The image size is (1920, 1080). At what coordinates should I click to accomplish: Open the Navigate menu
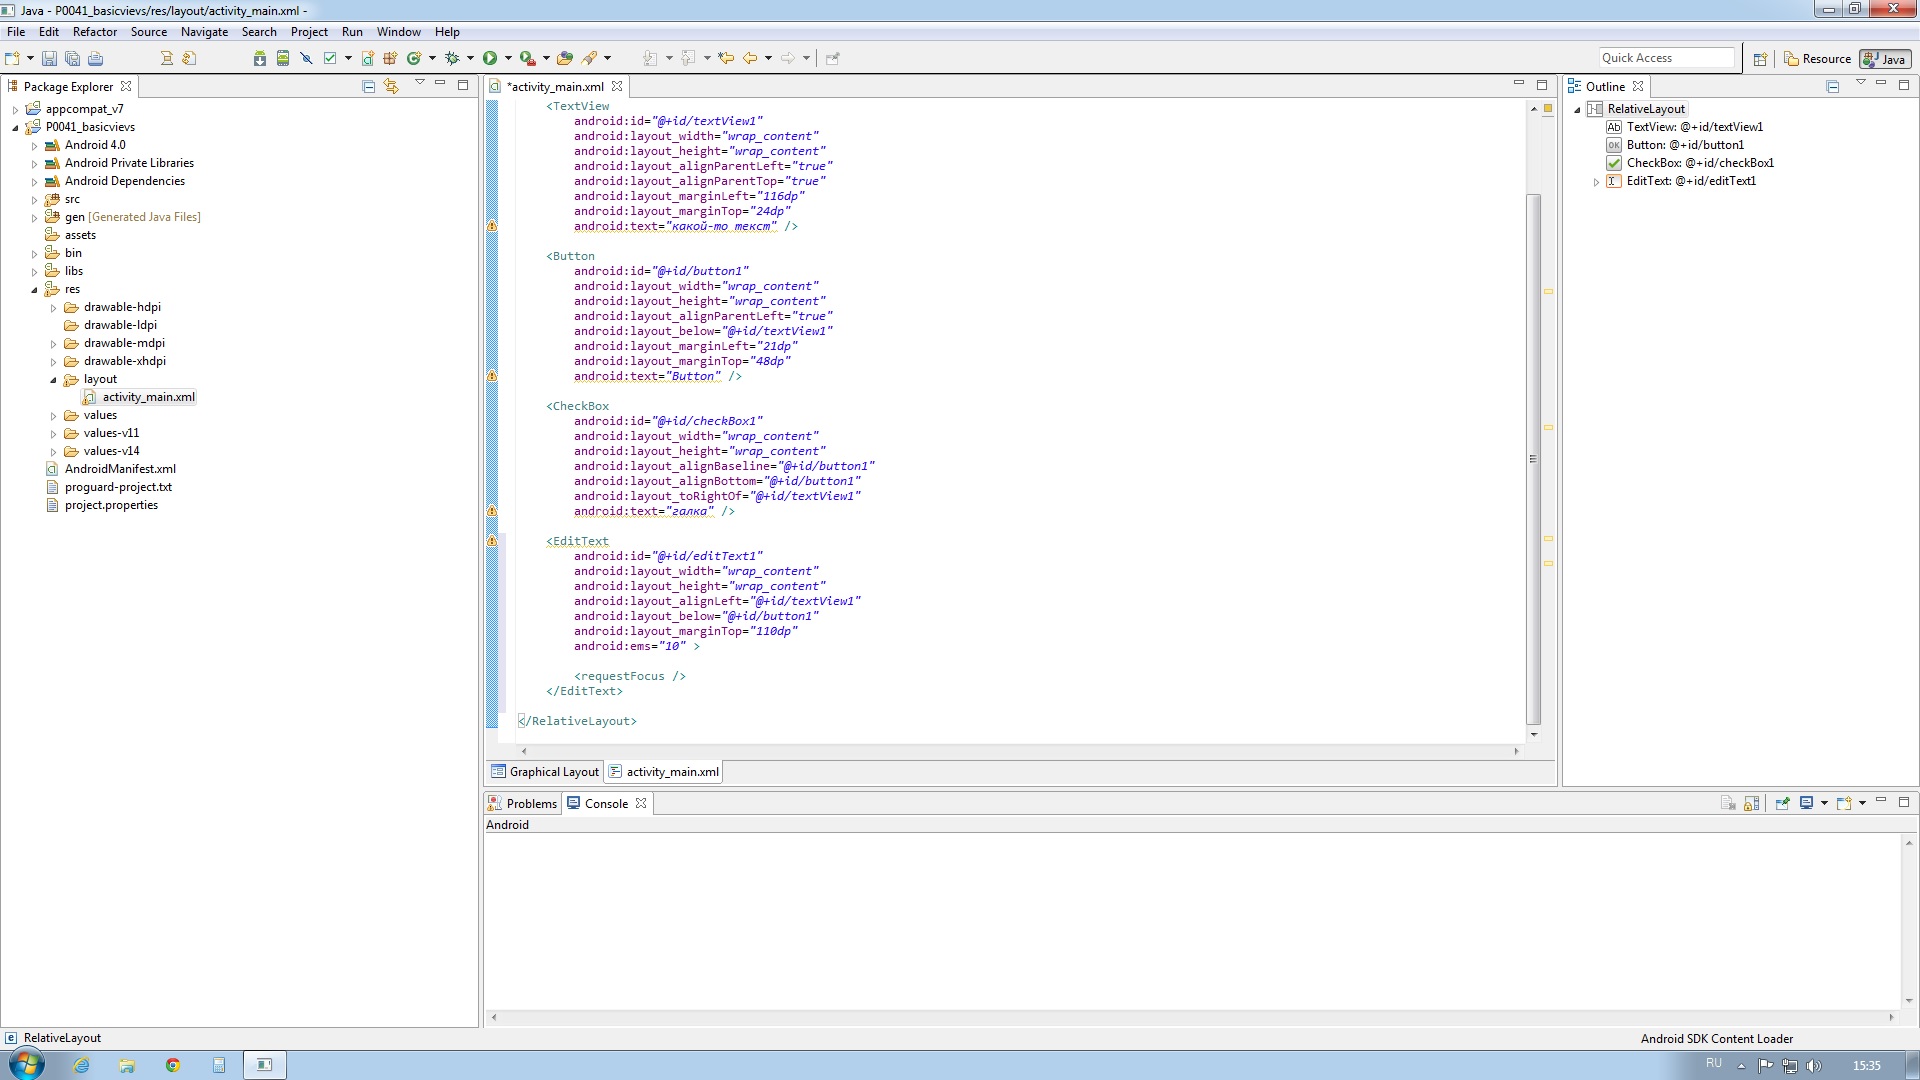[x=204, y=32]
